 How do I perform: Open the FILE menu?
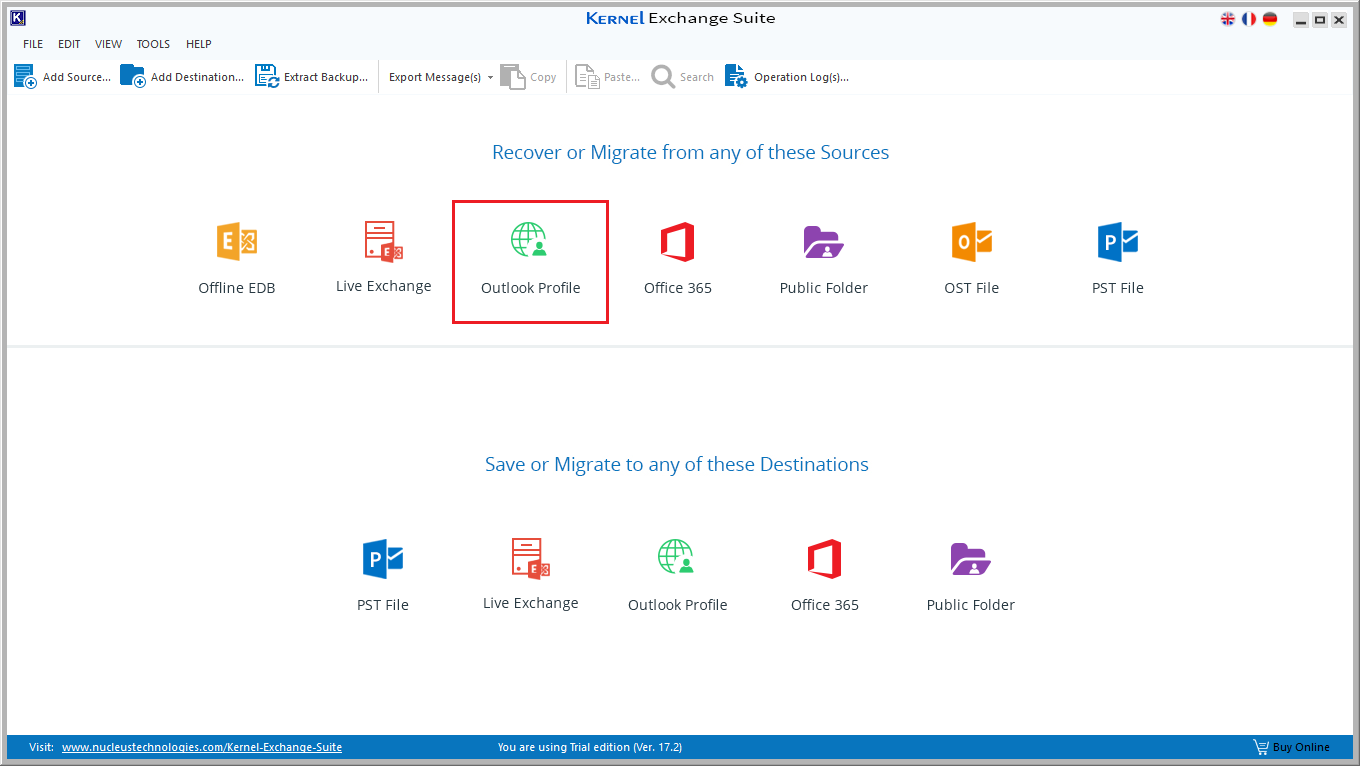coord(33,44)
